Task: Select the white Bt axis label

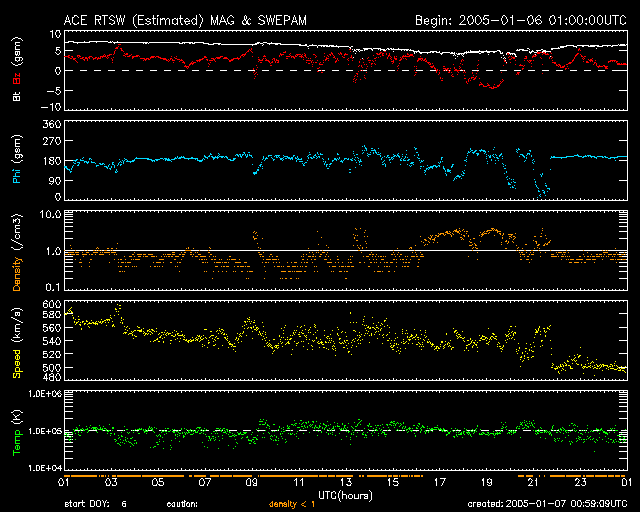Action: click(17, 96)
